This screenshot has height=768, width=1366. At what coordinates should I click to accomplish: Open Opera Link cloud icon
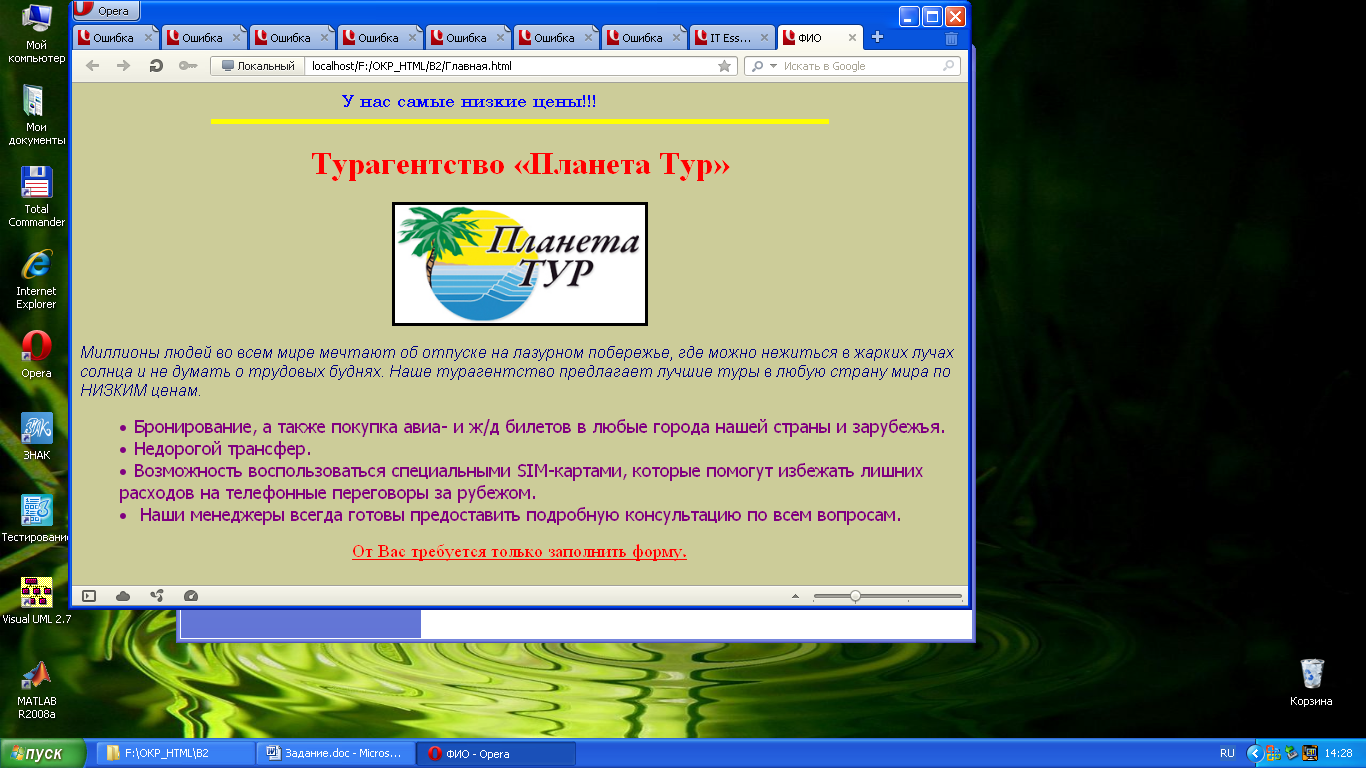123,596
